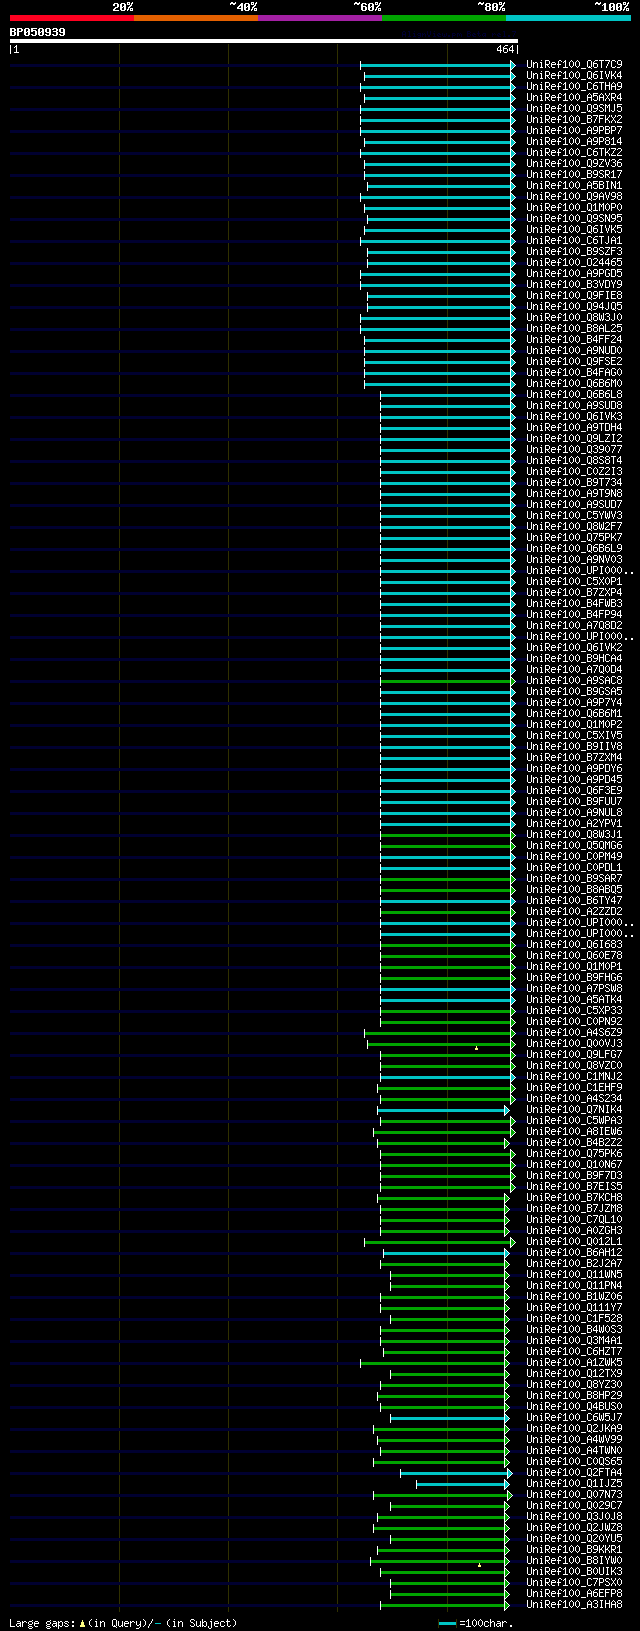
Task: Select hit label UniRef100_B9T734
Action: coord(574,482)
